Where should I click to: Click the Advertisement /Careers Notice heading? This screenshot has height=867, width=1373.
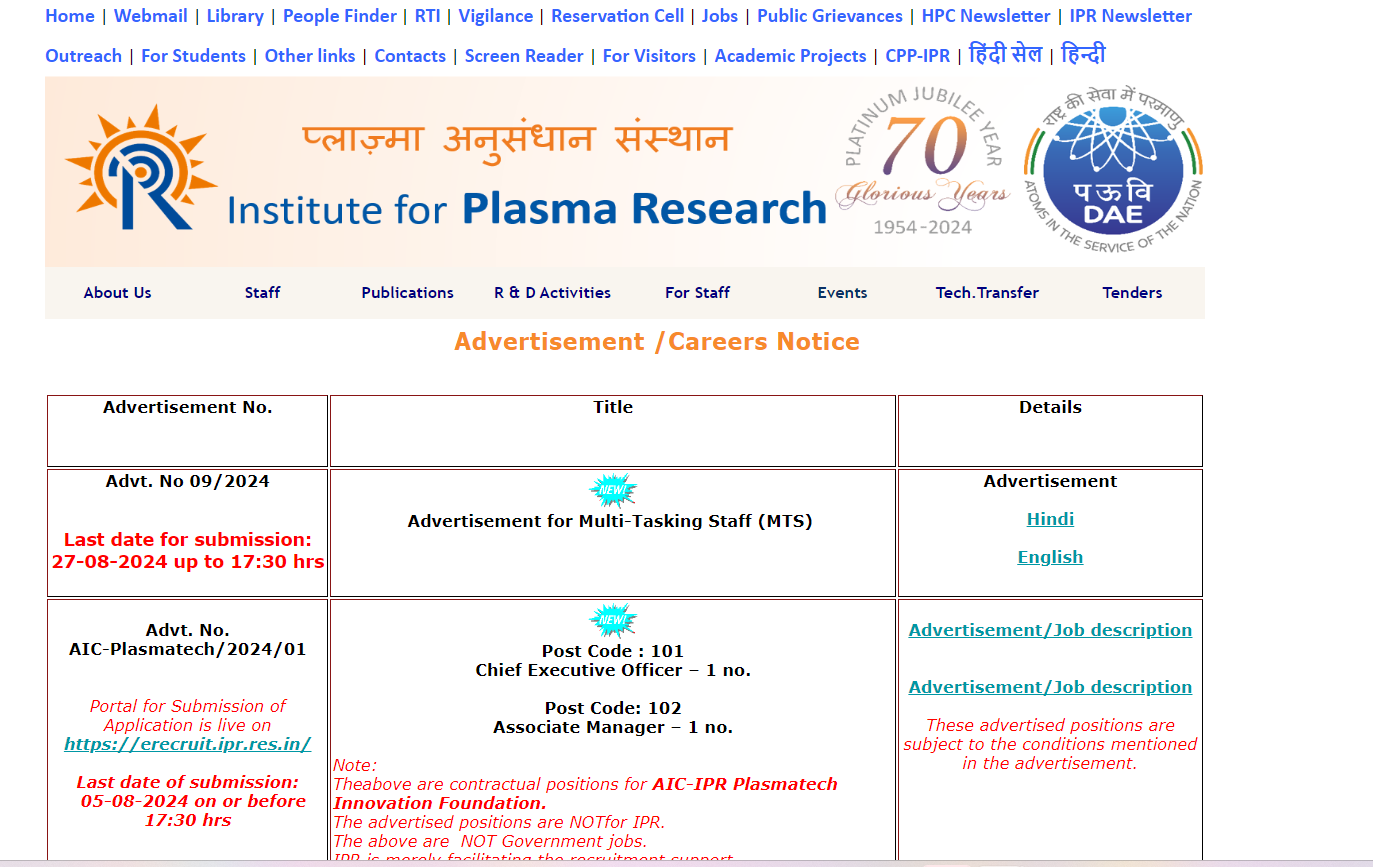click(x=657, y=342)
